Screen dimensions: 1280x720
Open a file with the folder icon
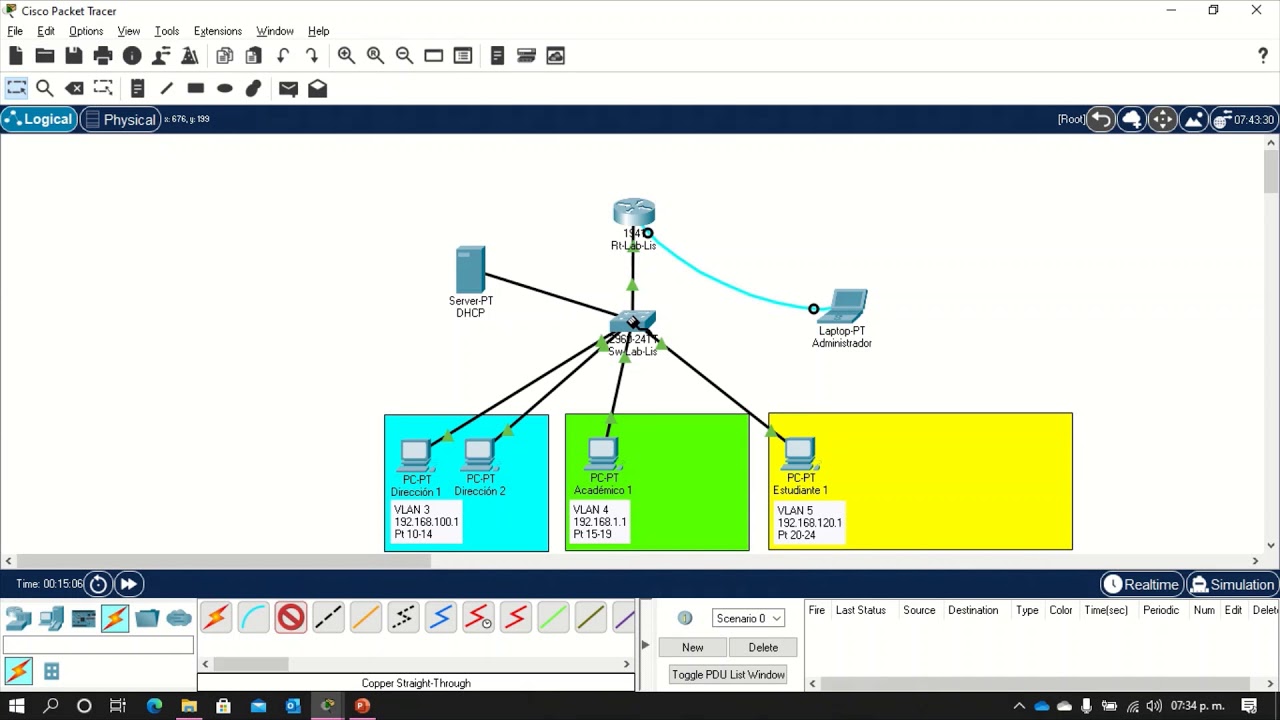(45, 56)
